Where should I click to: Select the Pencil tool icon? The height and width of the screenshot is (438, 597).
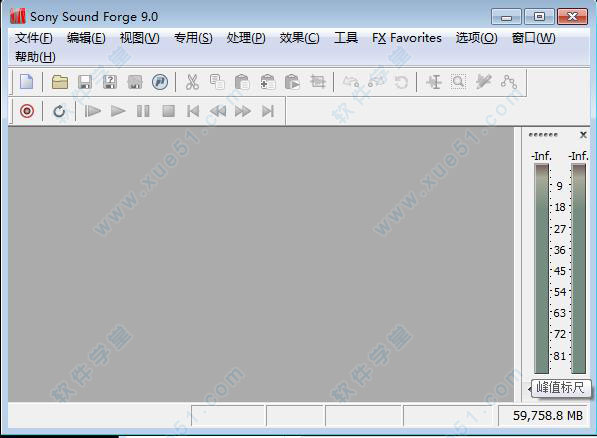484,82
